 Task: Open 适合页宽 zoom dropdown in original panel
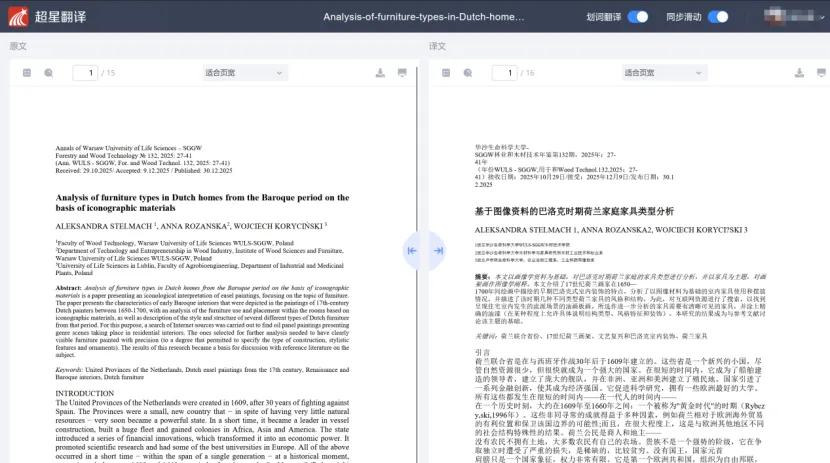pyautogui.click(x=245, y=73)
